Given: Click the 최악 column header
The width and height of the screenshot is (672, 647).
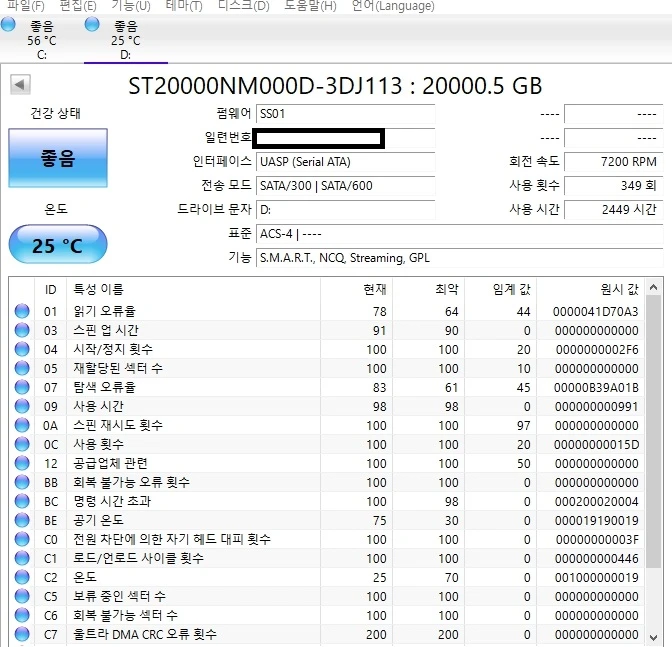Looking at the screenshot, I should [x=429, y=289].
